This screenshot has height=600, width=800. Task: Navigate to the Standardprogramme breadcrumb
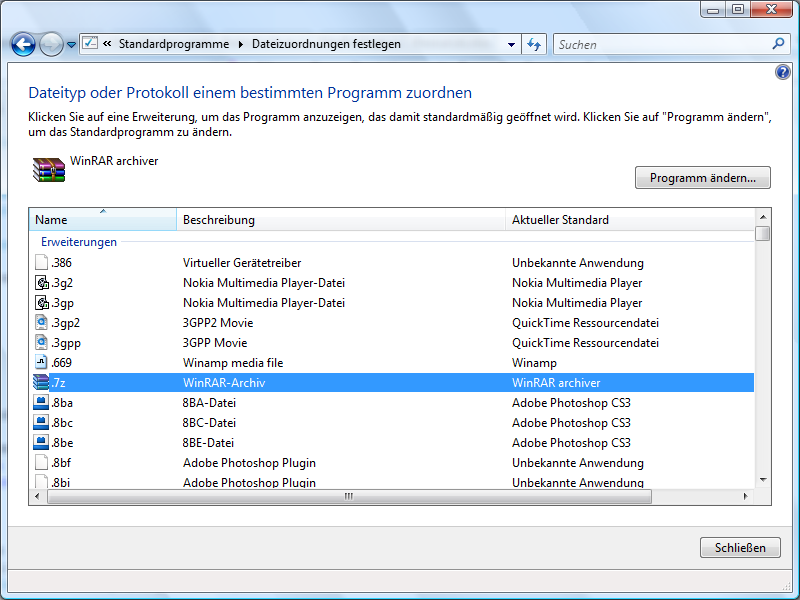click(x=174, y=44)
